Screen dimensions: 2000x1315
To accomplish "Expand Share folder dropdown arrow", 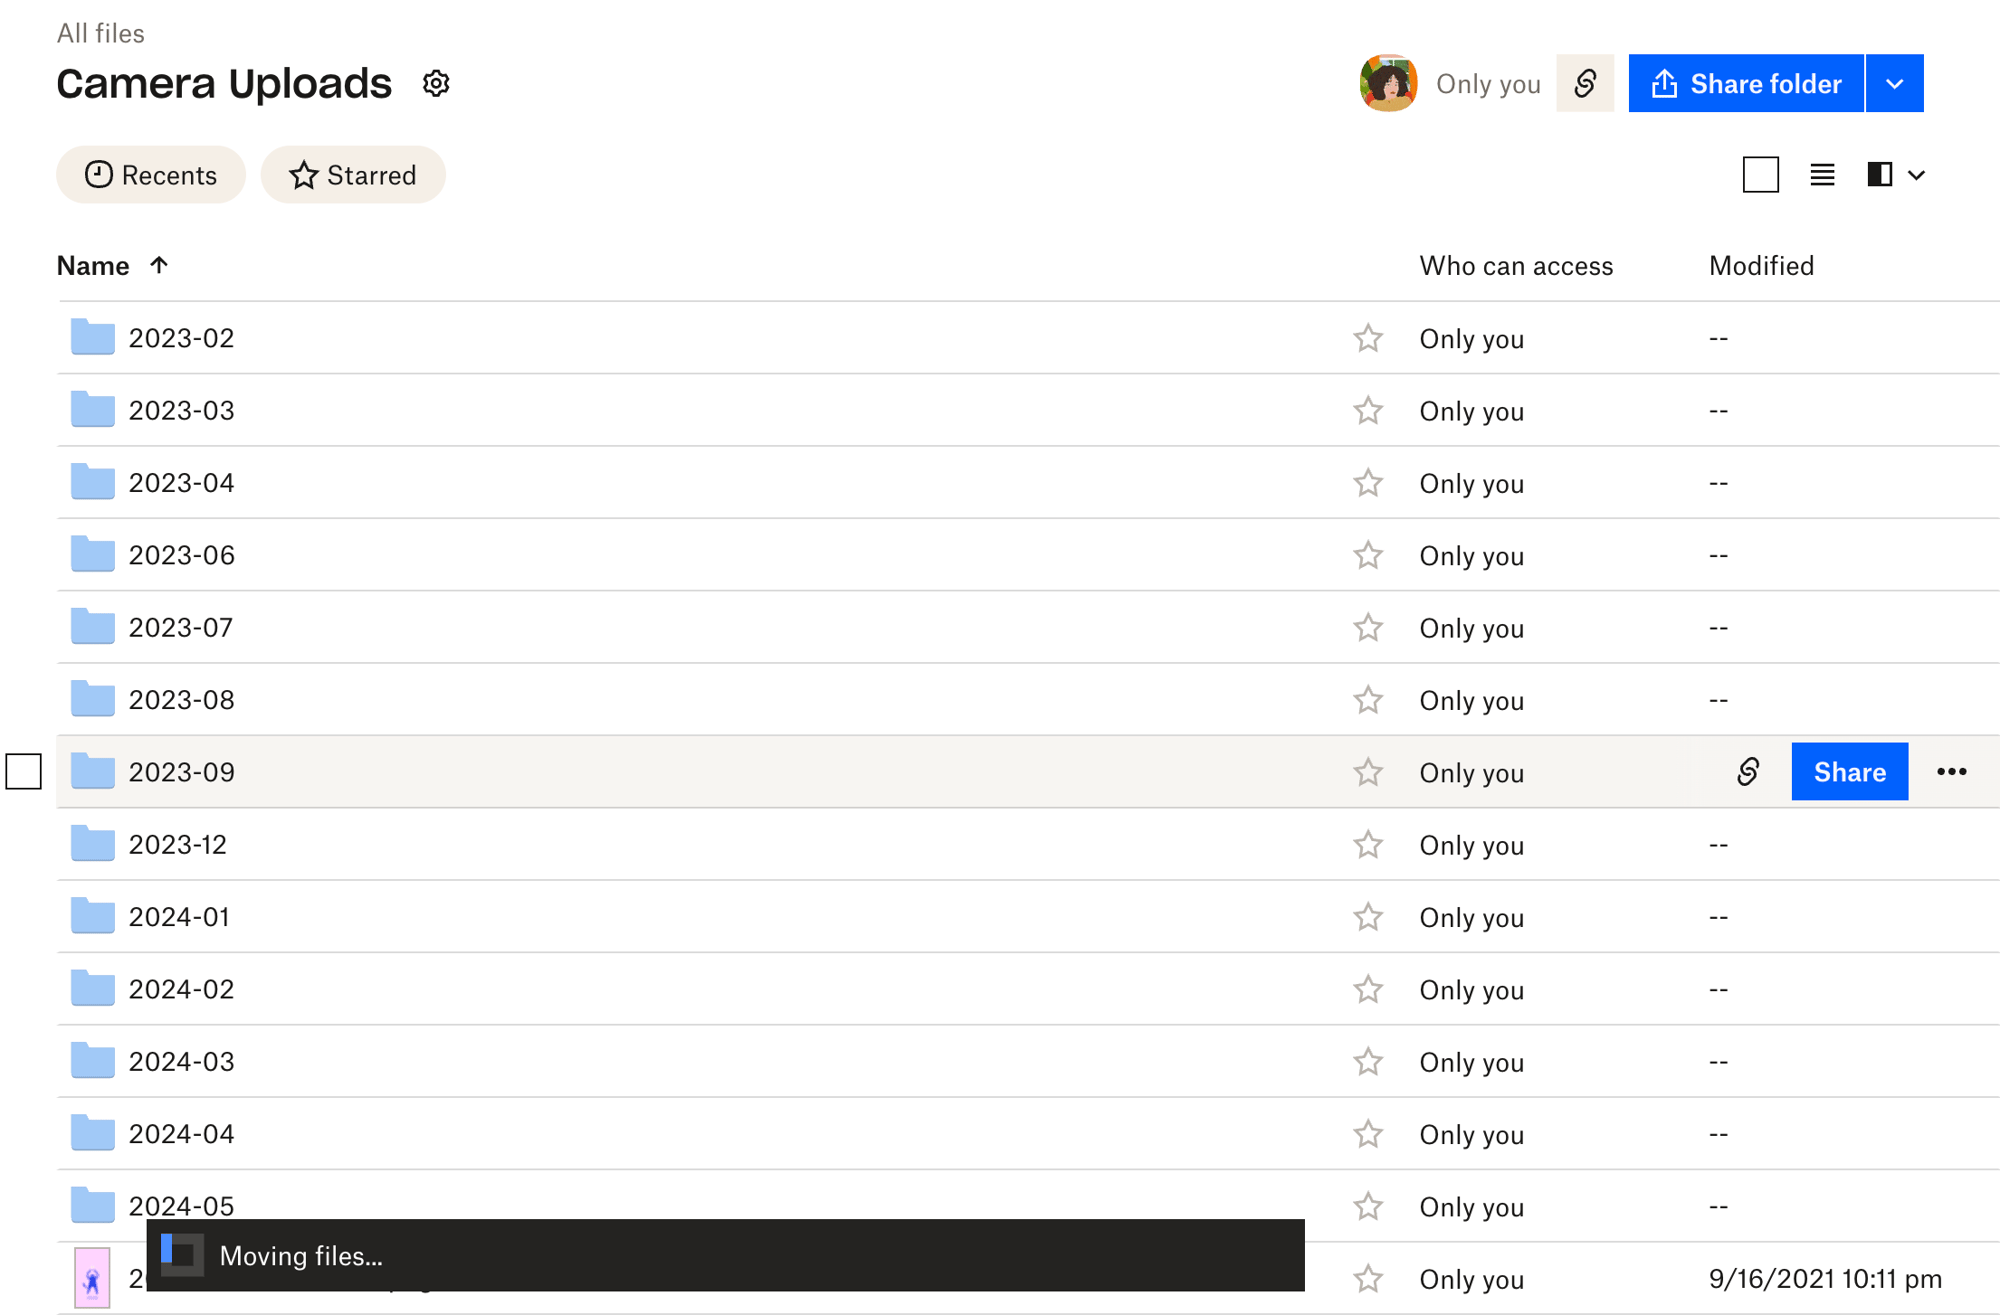I will pos(1894,83).
